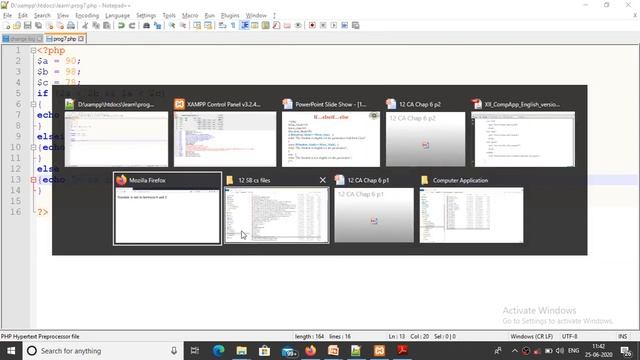Click the Redo toolbar icon
This screenshot has height=360, width=640.
click(132, 25)
